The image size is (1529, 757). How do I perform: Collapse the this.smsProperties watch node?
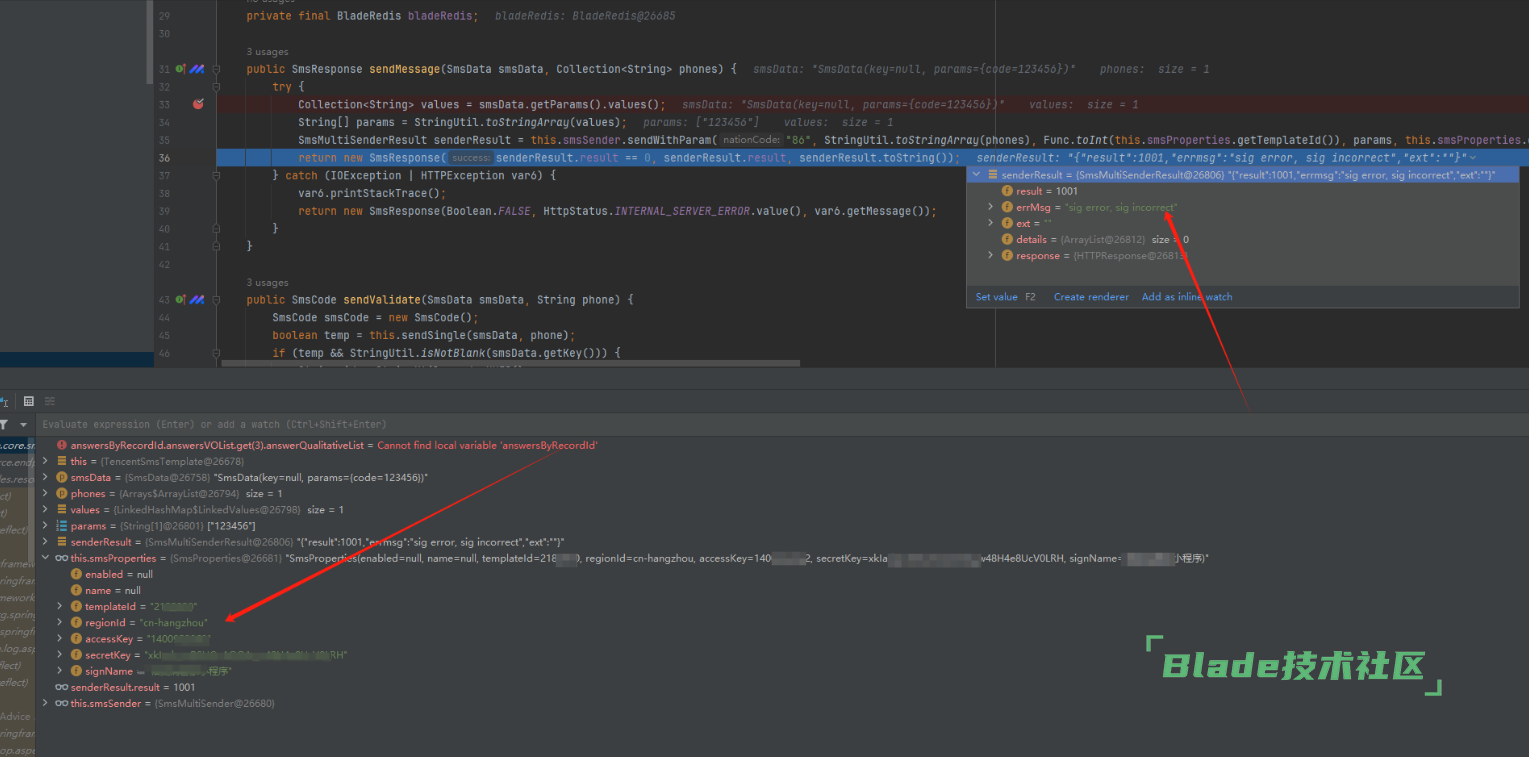click(x=46, y=558)
